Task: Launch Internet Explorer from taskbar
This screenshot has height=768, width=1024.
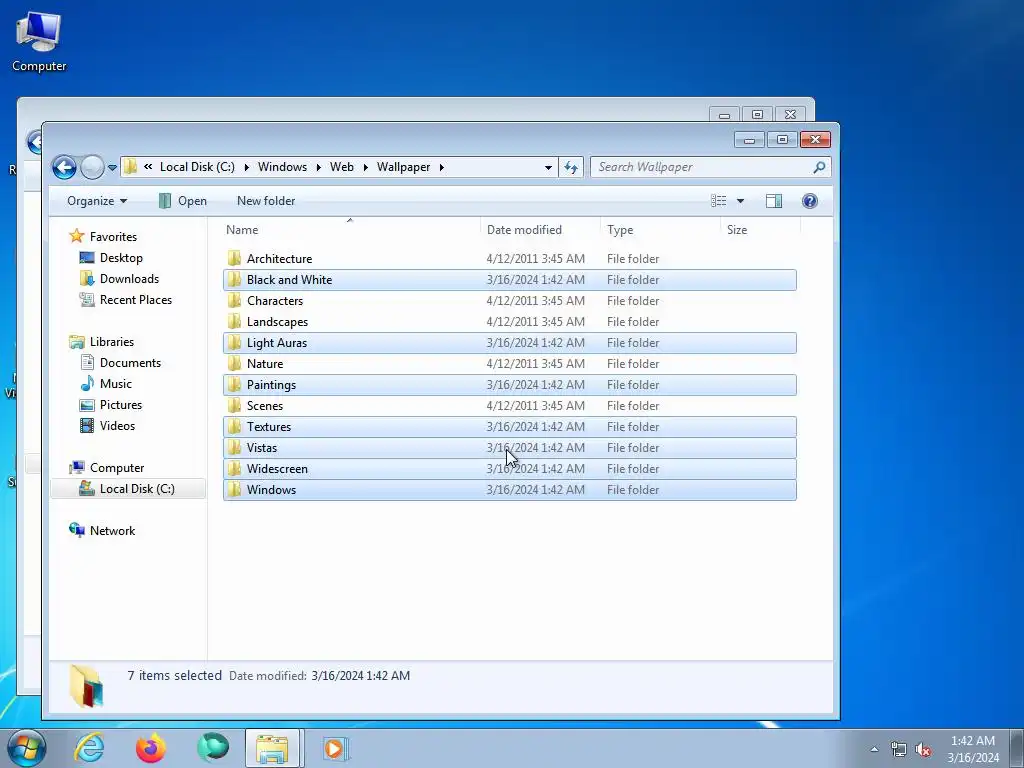Action: click(89, 748)
